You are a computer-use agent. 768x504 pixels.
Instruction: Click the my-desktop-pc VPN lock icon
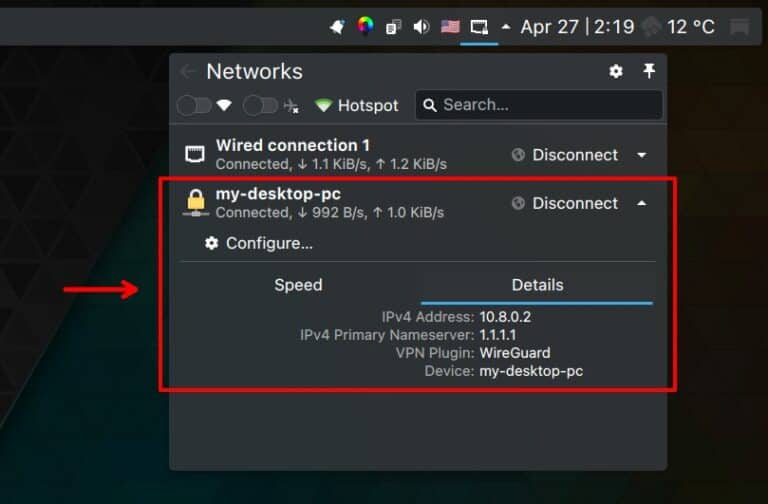[195, 203]
